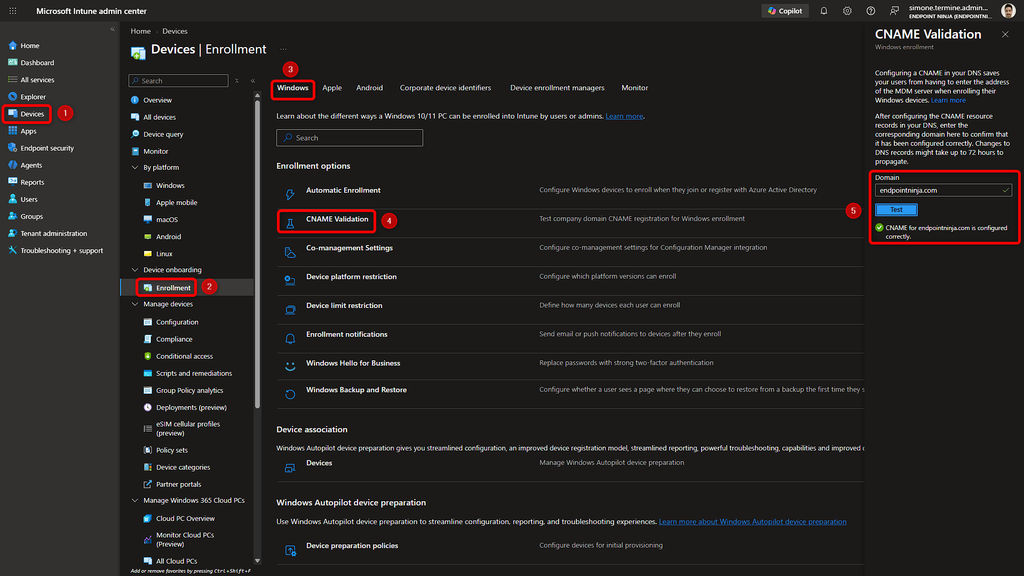Open Explorer in left navigation
Screen dimensions: 1024x576
coord(33,97)
